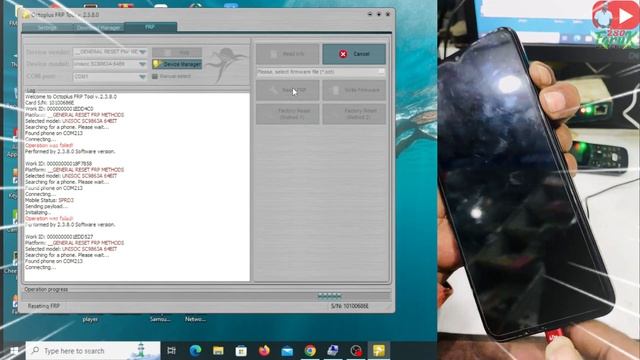Launch Microsoft Edge from the taskbar
Viewport: 640px width, 360px height.
pos(195,351)
